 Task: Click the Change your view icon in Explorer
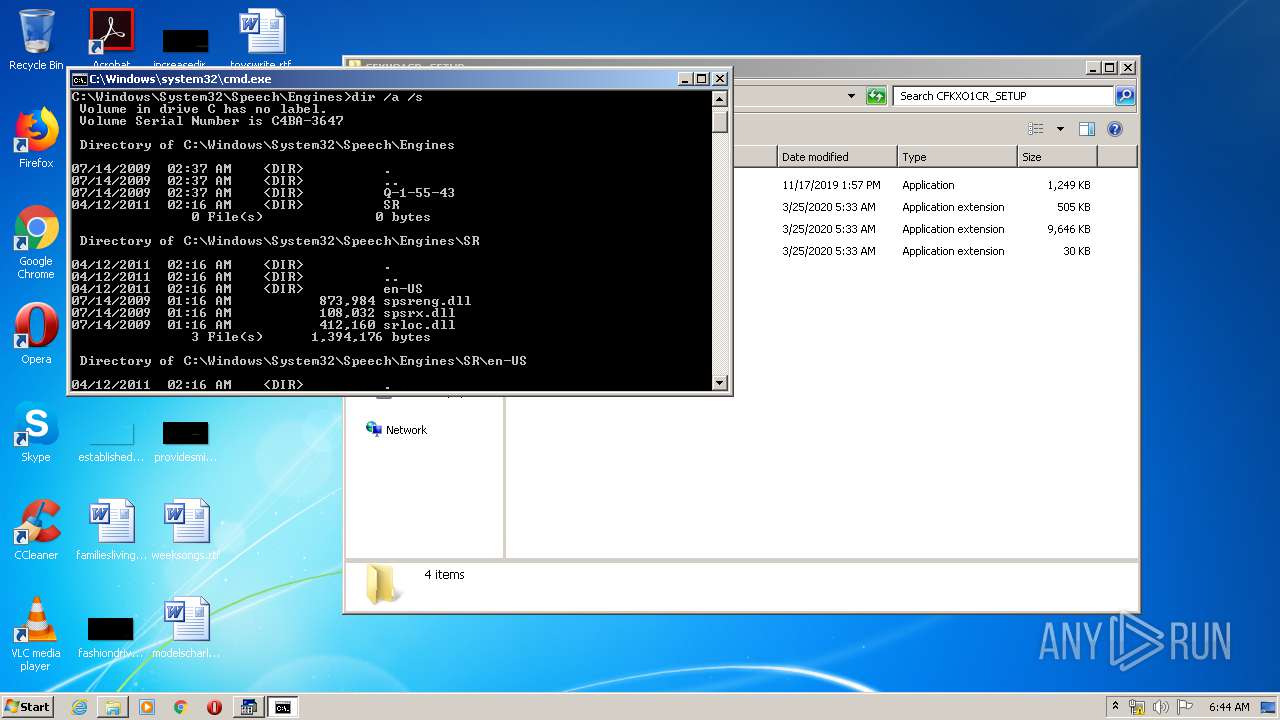point(1036,129)
